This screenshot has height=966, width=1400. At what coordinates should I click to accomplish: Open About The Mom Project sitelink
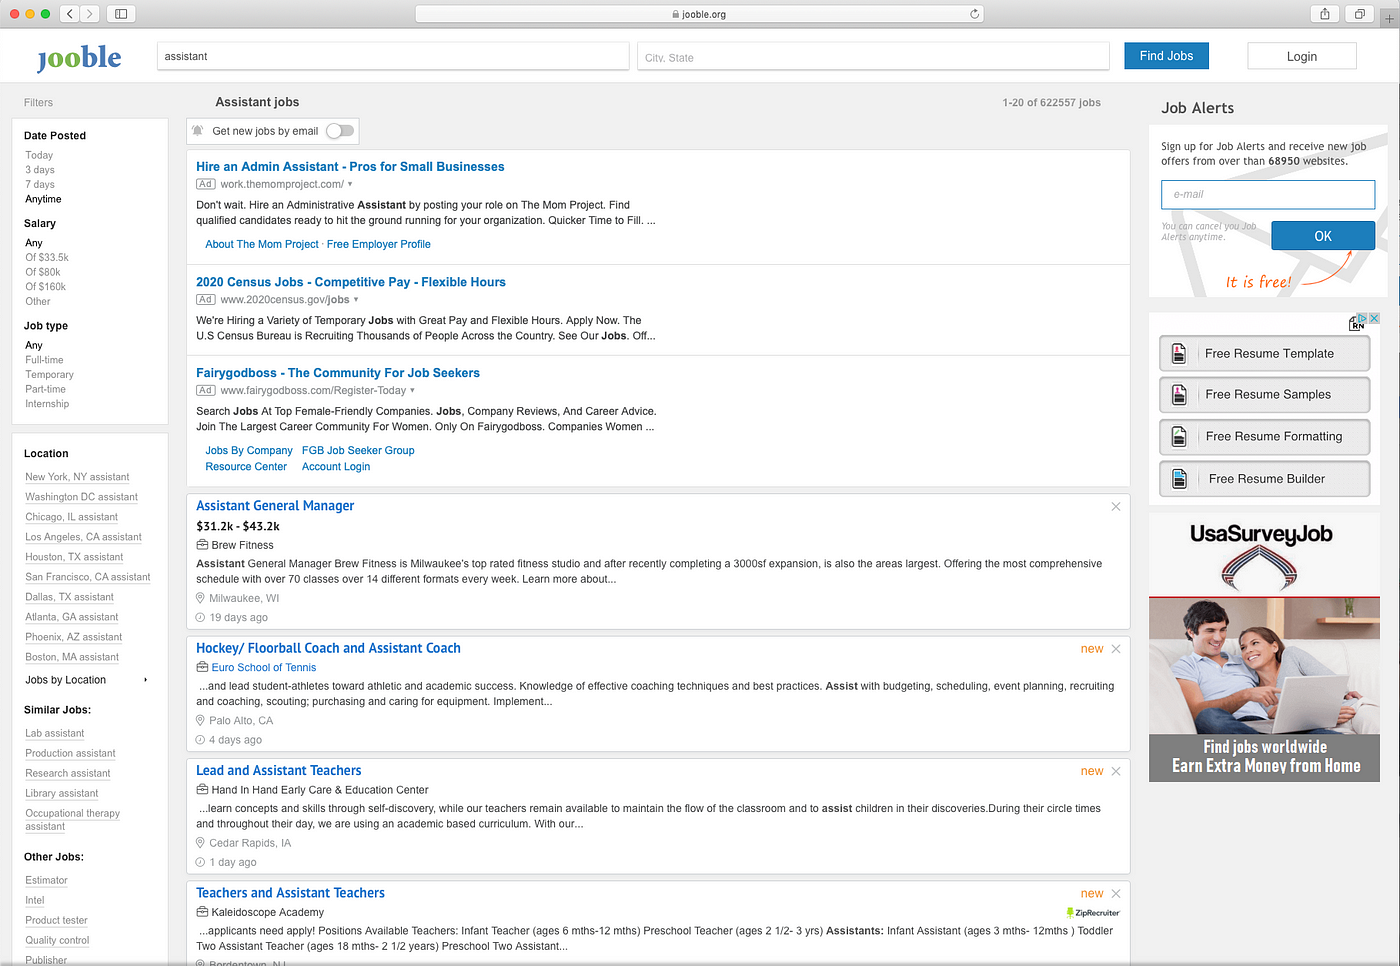(x=262, y=244)
